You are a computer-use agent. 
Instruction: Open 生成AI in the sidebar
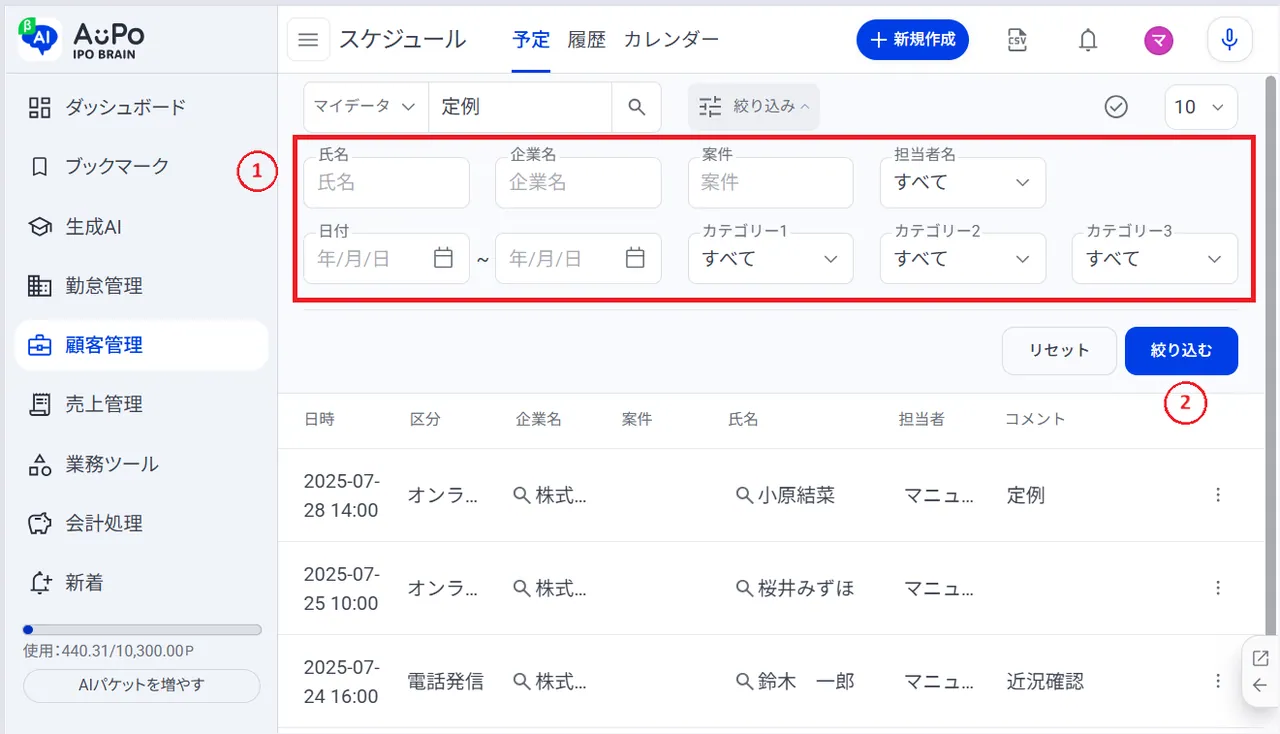(141, 227)
